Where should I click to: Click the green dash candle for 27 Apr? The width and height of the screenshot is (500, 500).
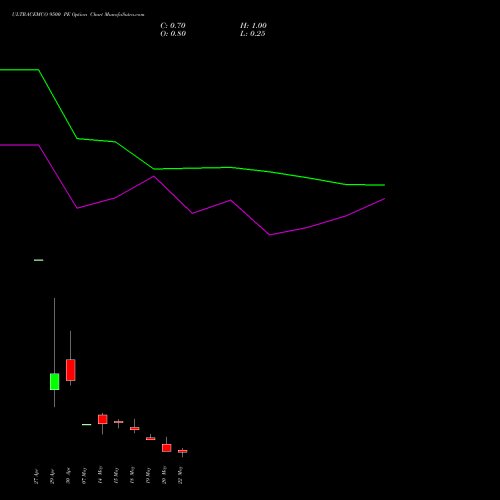coord(39,260)
